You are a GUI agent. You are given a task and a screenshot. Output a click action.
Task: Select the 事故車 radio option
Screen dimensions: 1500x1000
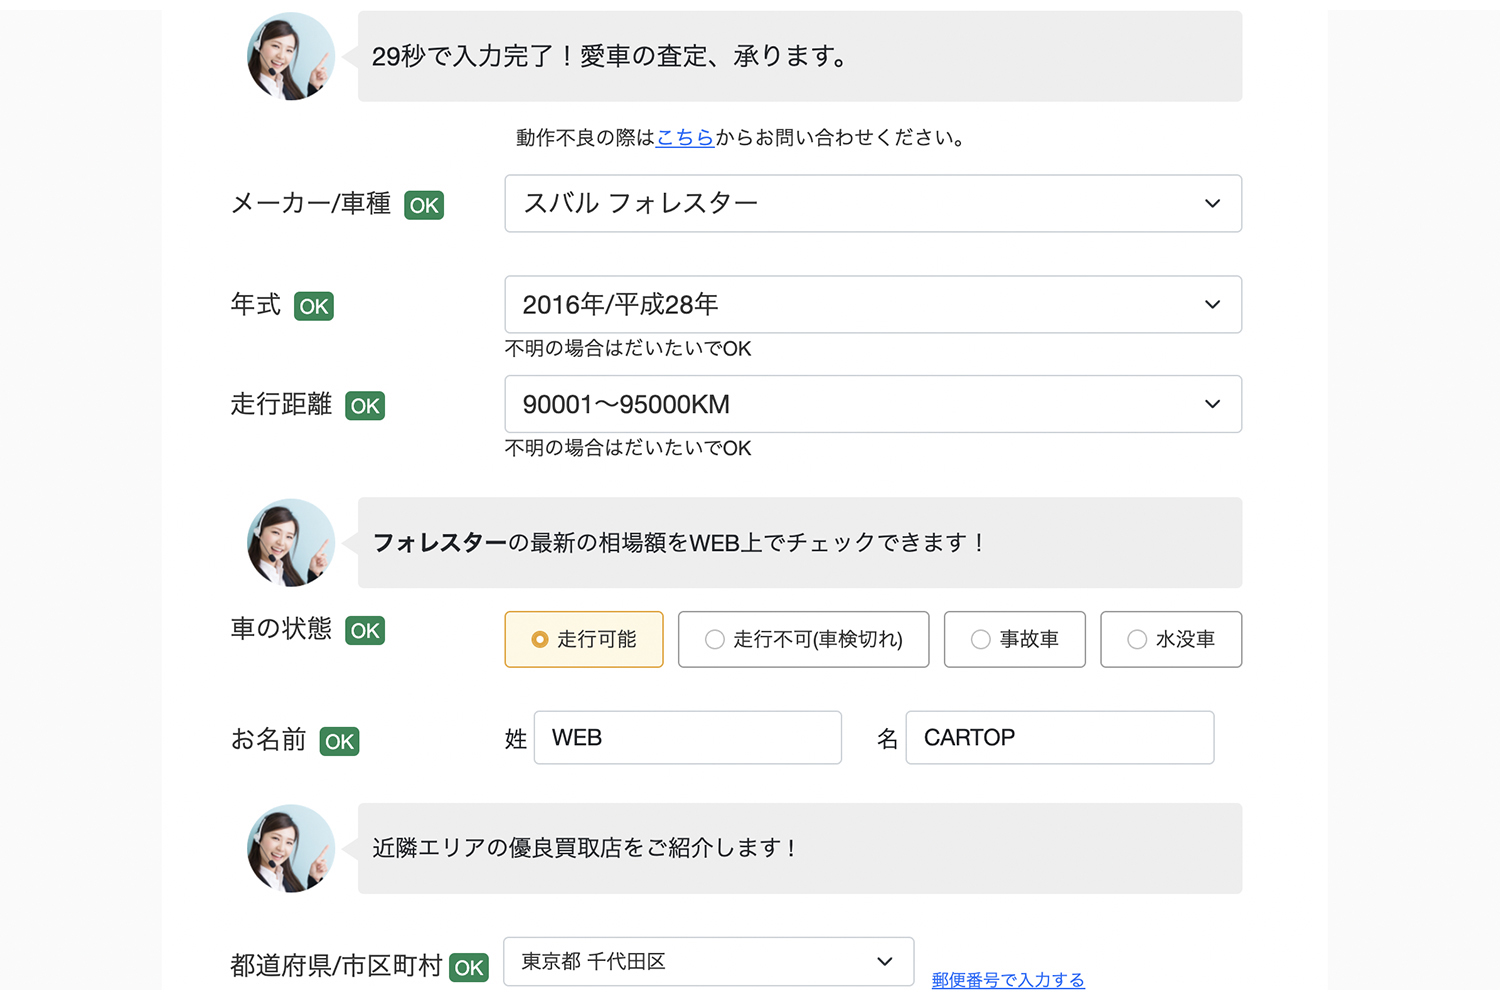tap(1015, 639)
